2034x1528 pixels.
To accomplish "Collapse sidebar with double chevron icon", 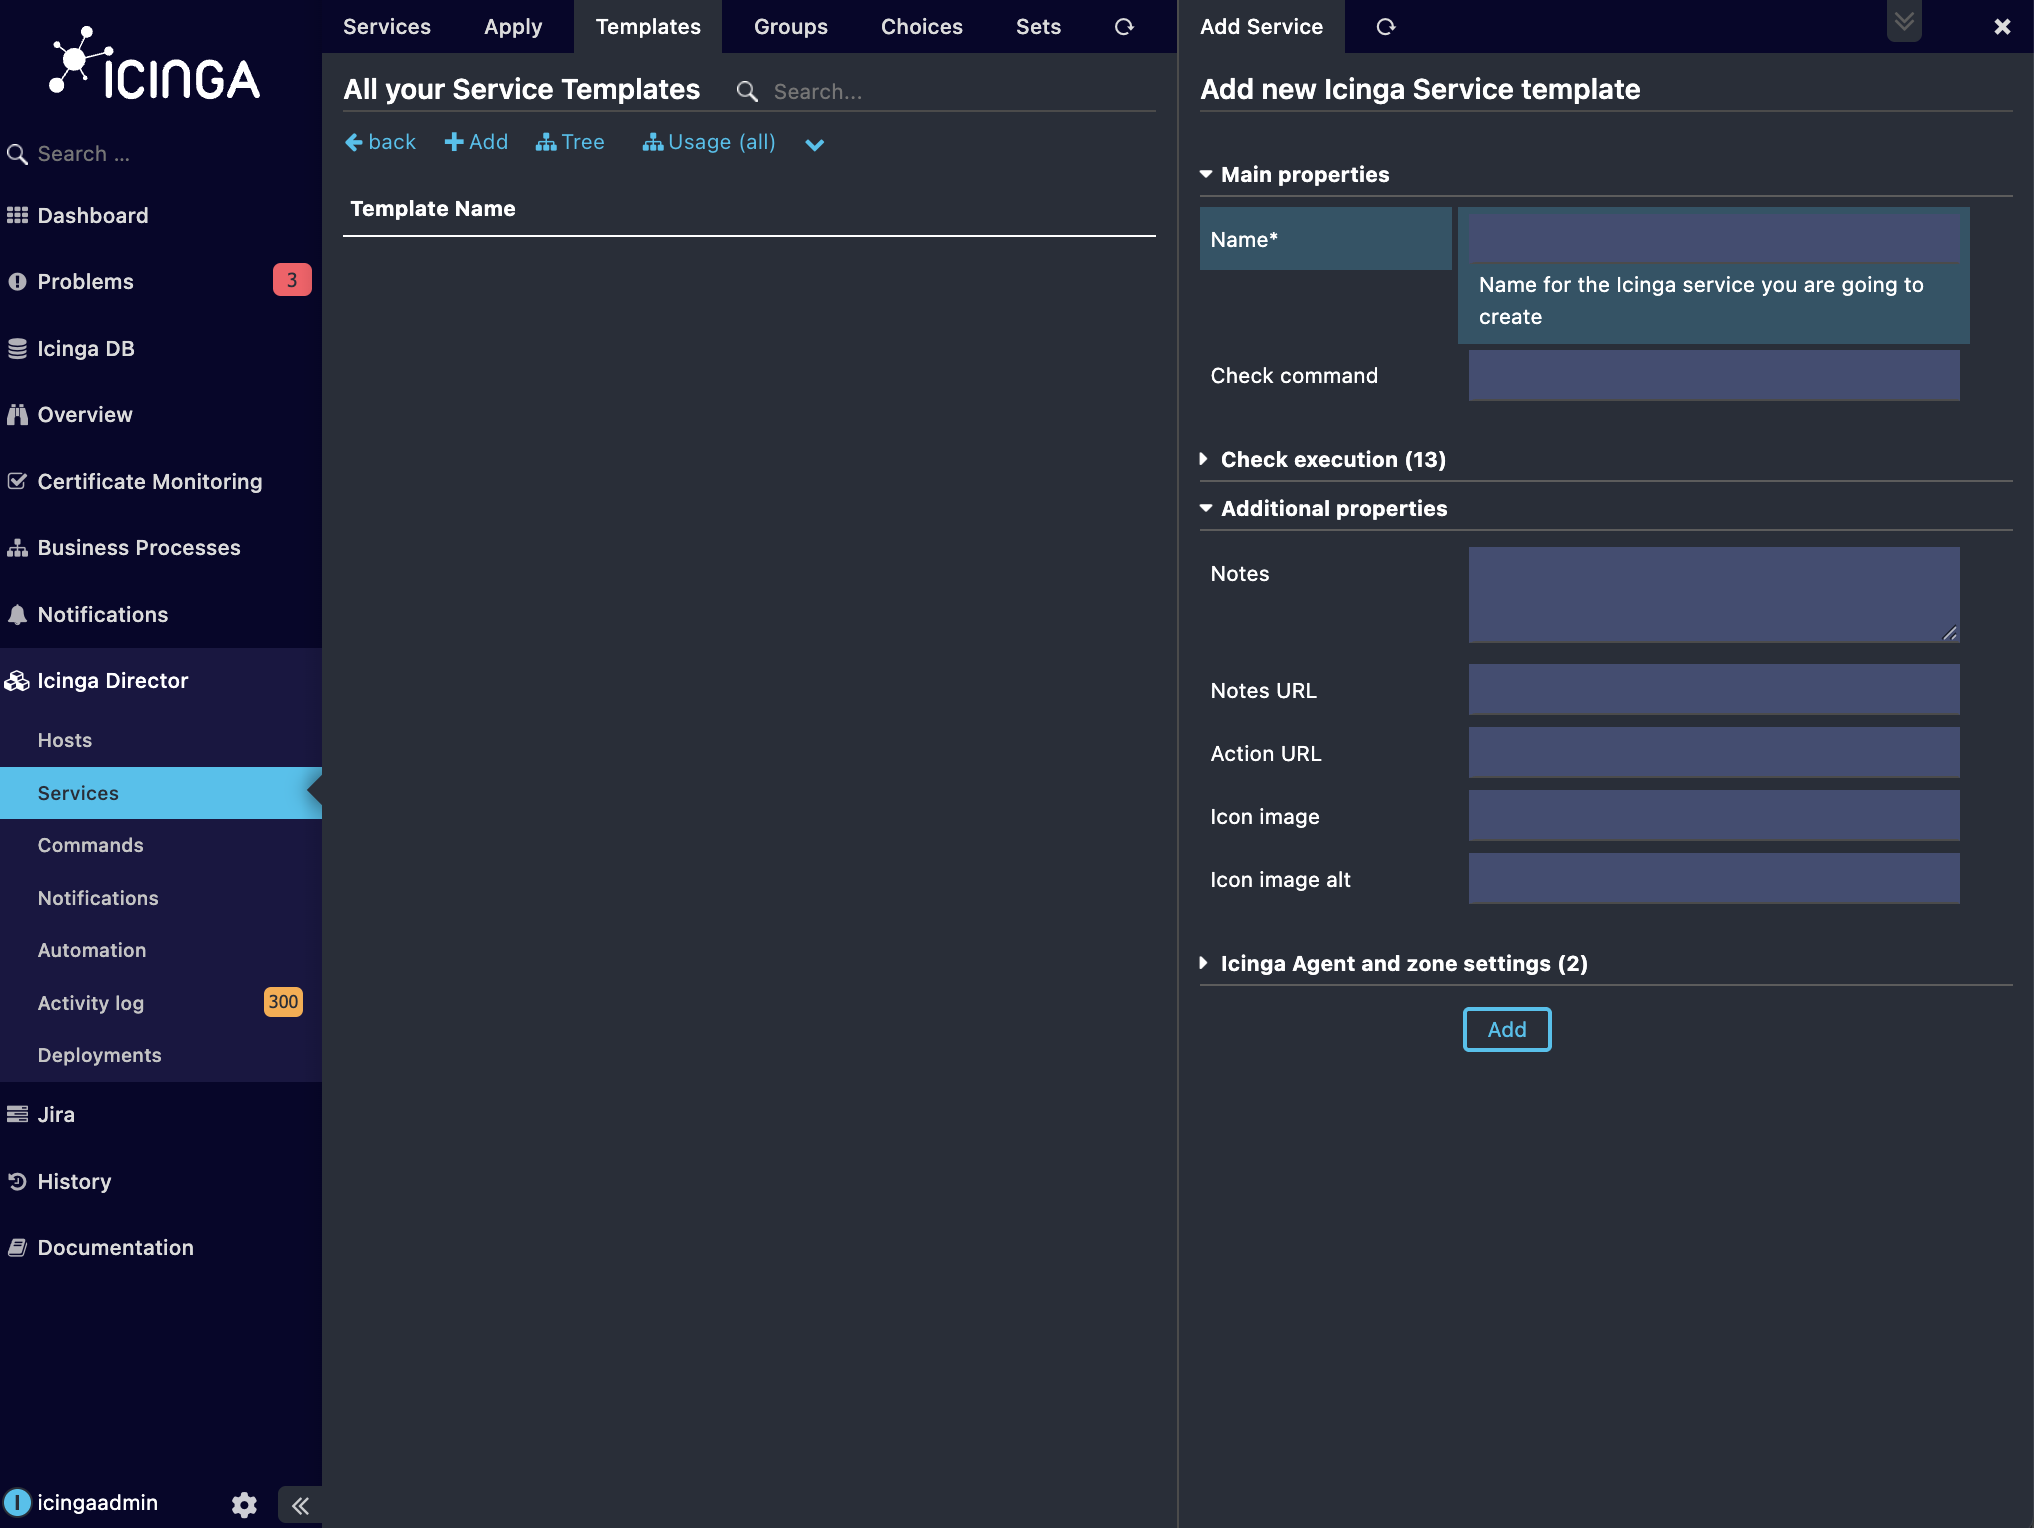I will click(x=300, y=1505).
